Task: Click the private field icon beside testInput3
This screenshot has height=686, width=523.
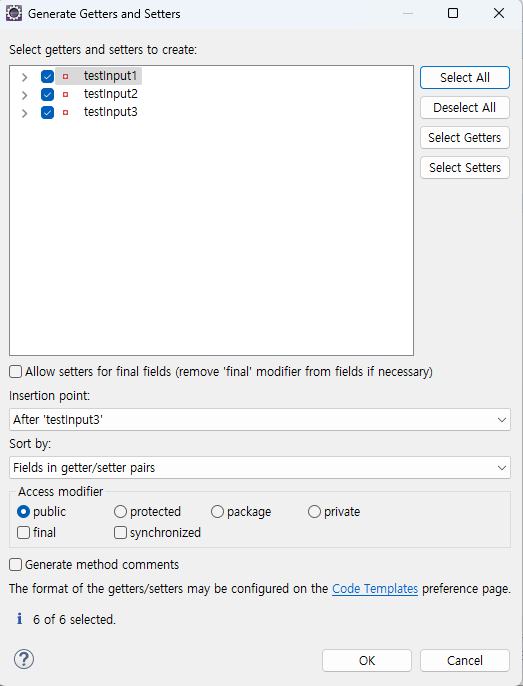Action: tap(65, 112)
